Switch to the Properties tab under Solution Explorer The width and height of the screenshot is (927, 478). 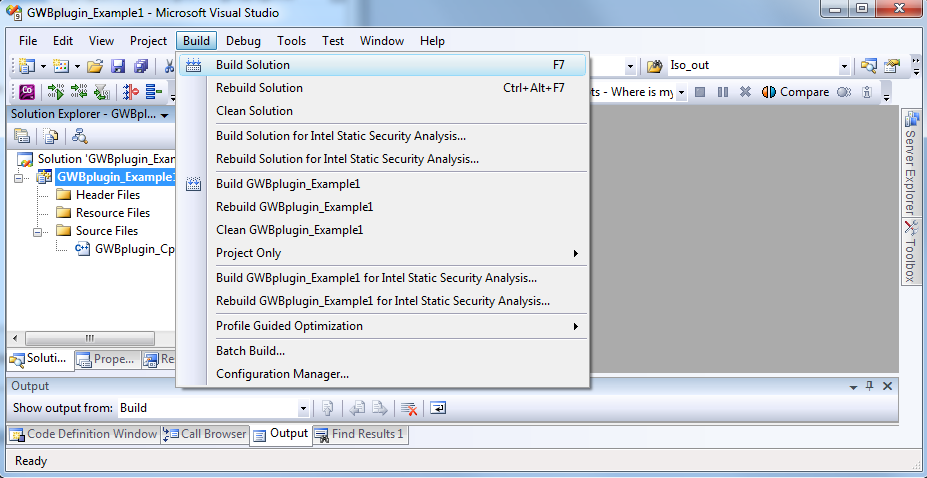[108, 359]
